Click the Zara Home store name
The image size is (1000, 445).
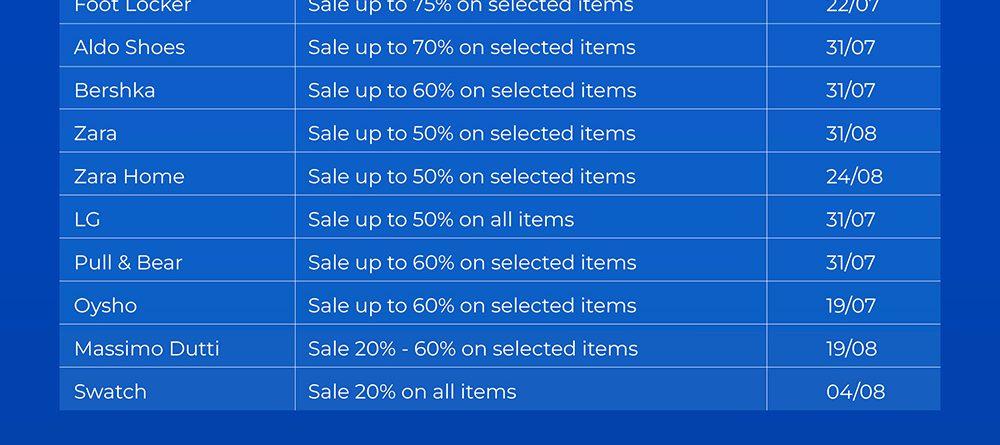(129, 176)
